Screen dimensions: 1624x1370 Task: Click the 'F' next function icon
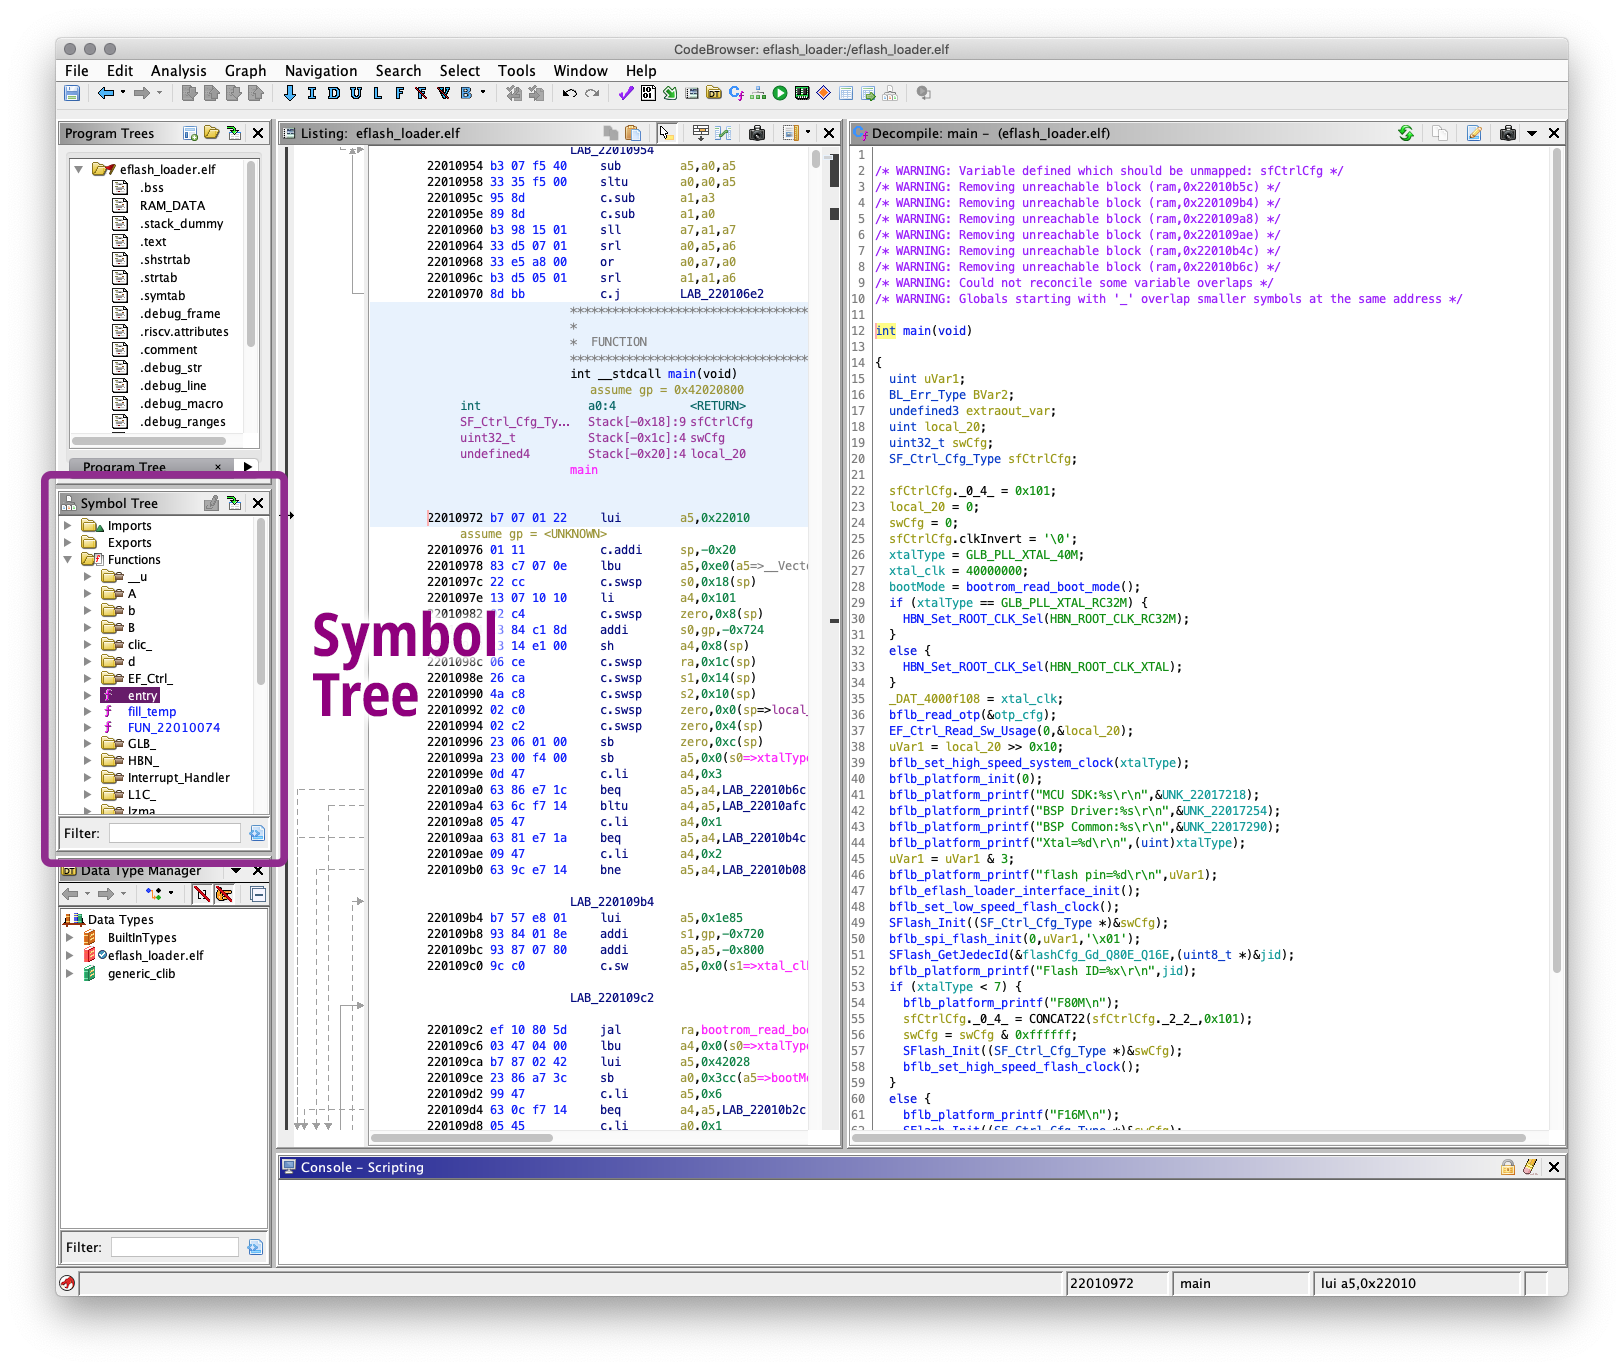pos(399,93)
